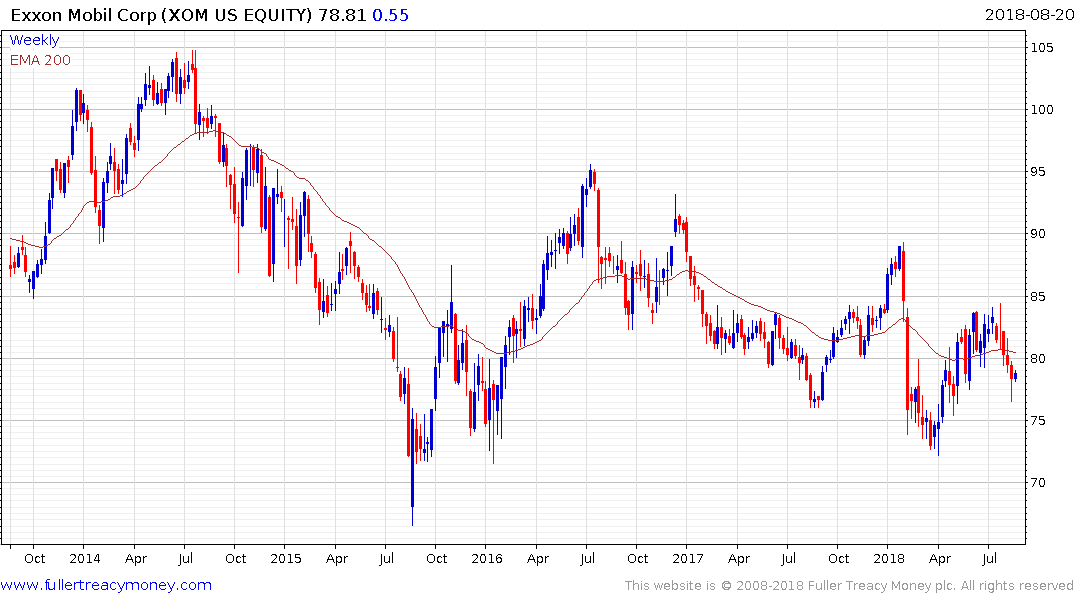Click the 70 price axis label

(x=1038, y=483)
